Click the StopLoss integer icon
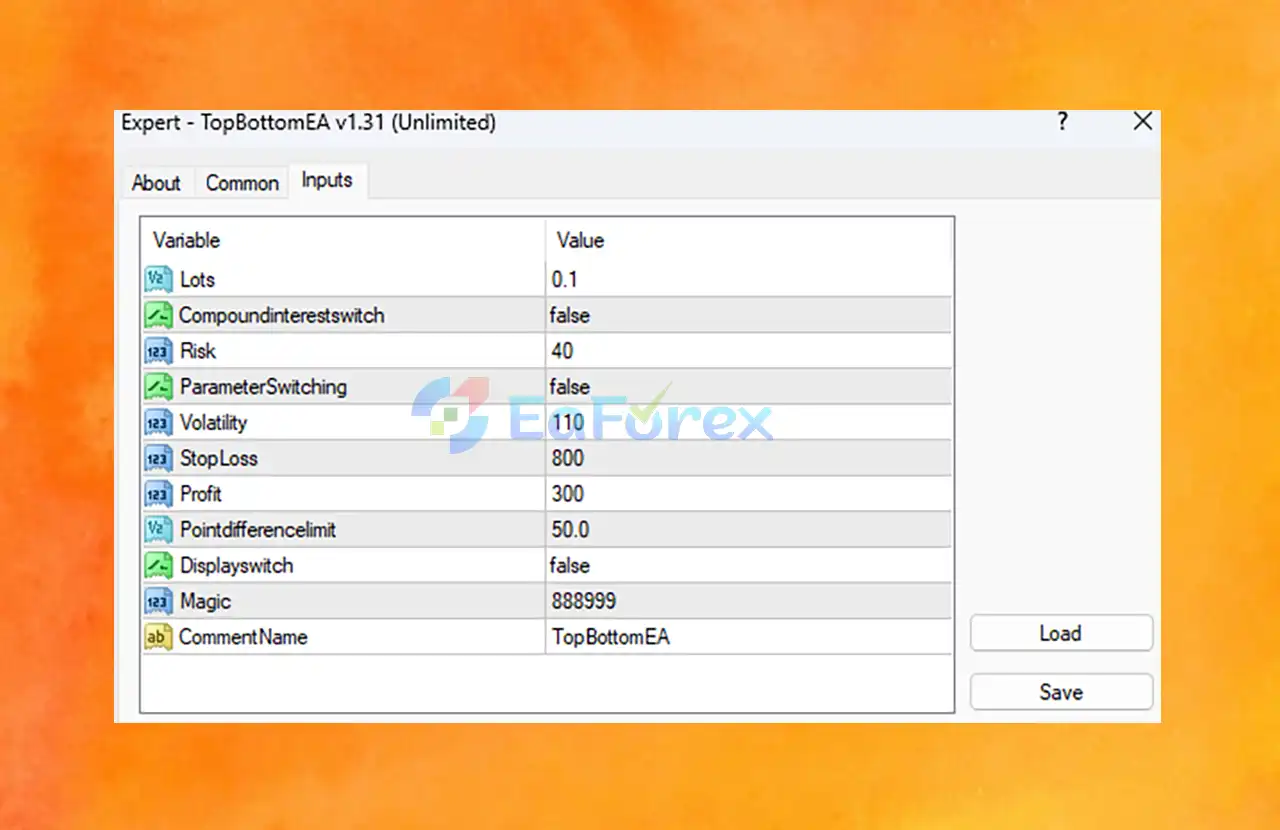Screen dimensions: 1280x830 click(x=158, y=459)
